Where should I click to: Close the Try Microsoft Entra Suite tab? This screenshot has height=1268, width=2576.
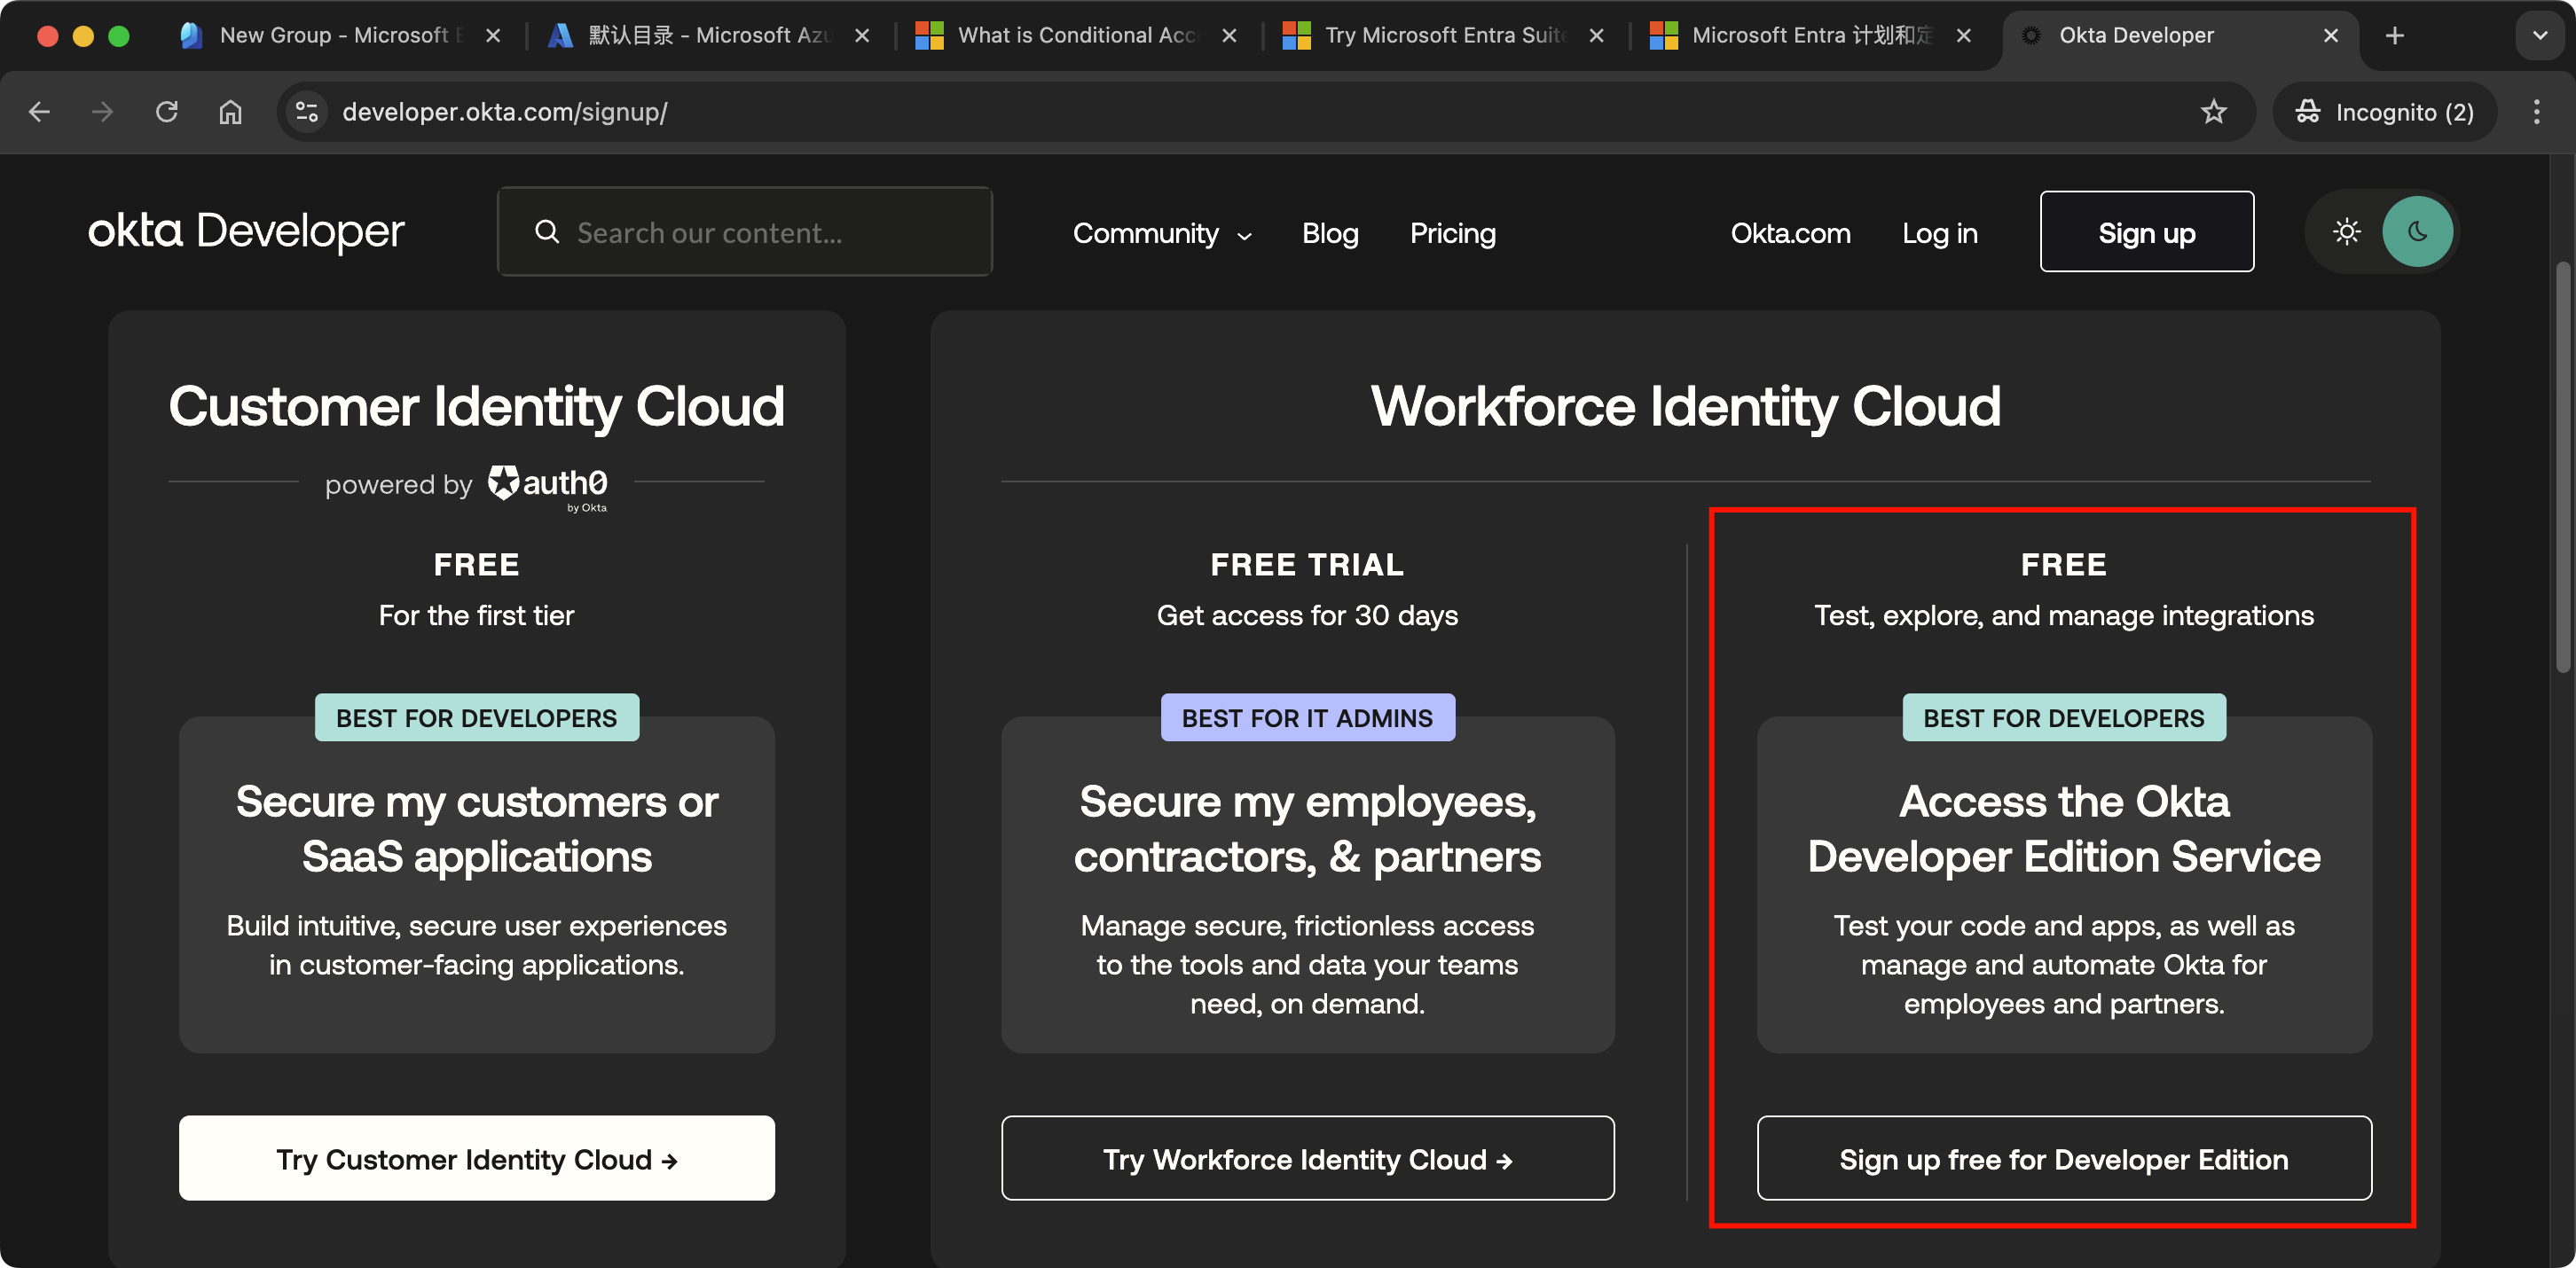point(1596,36)
